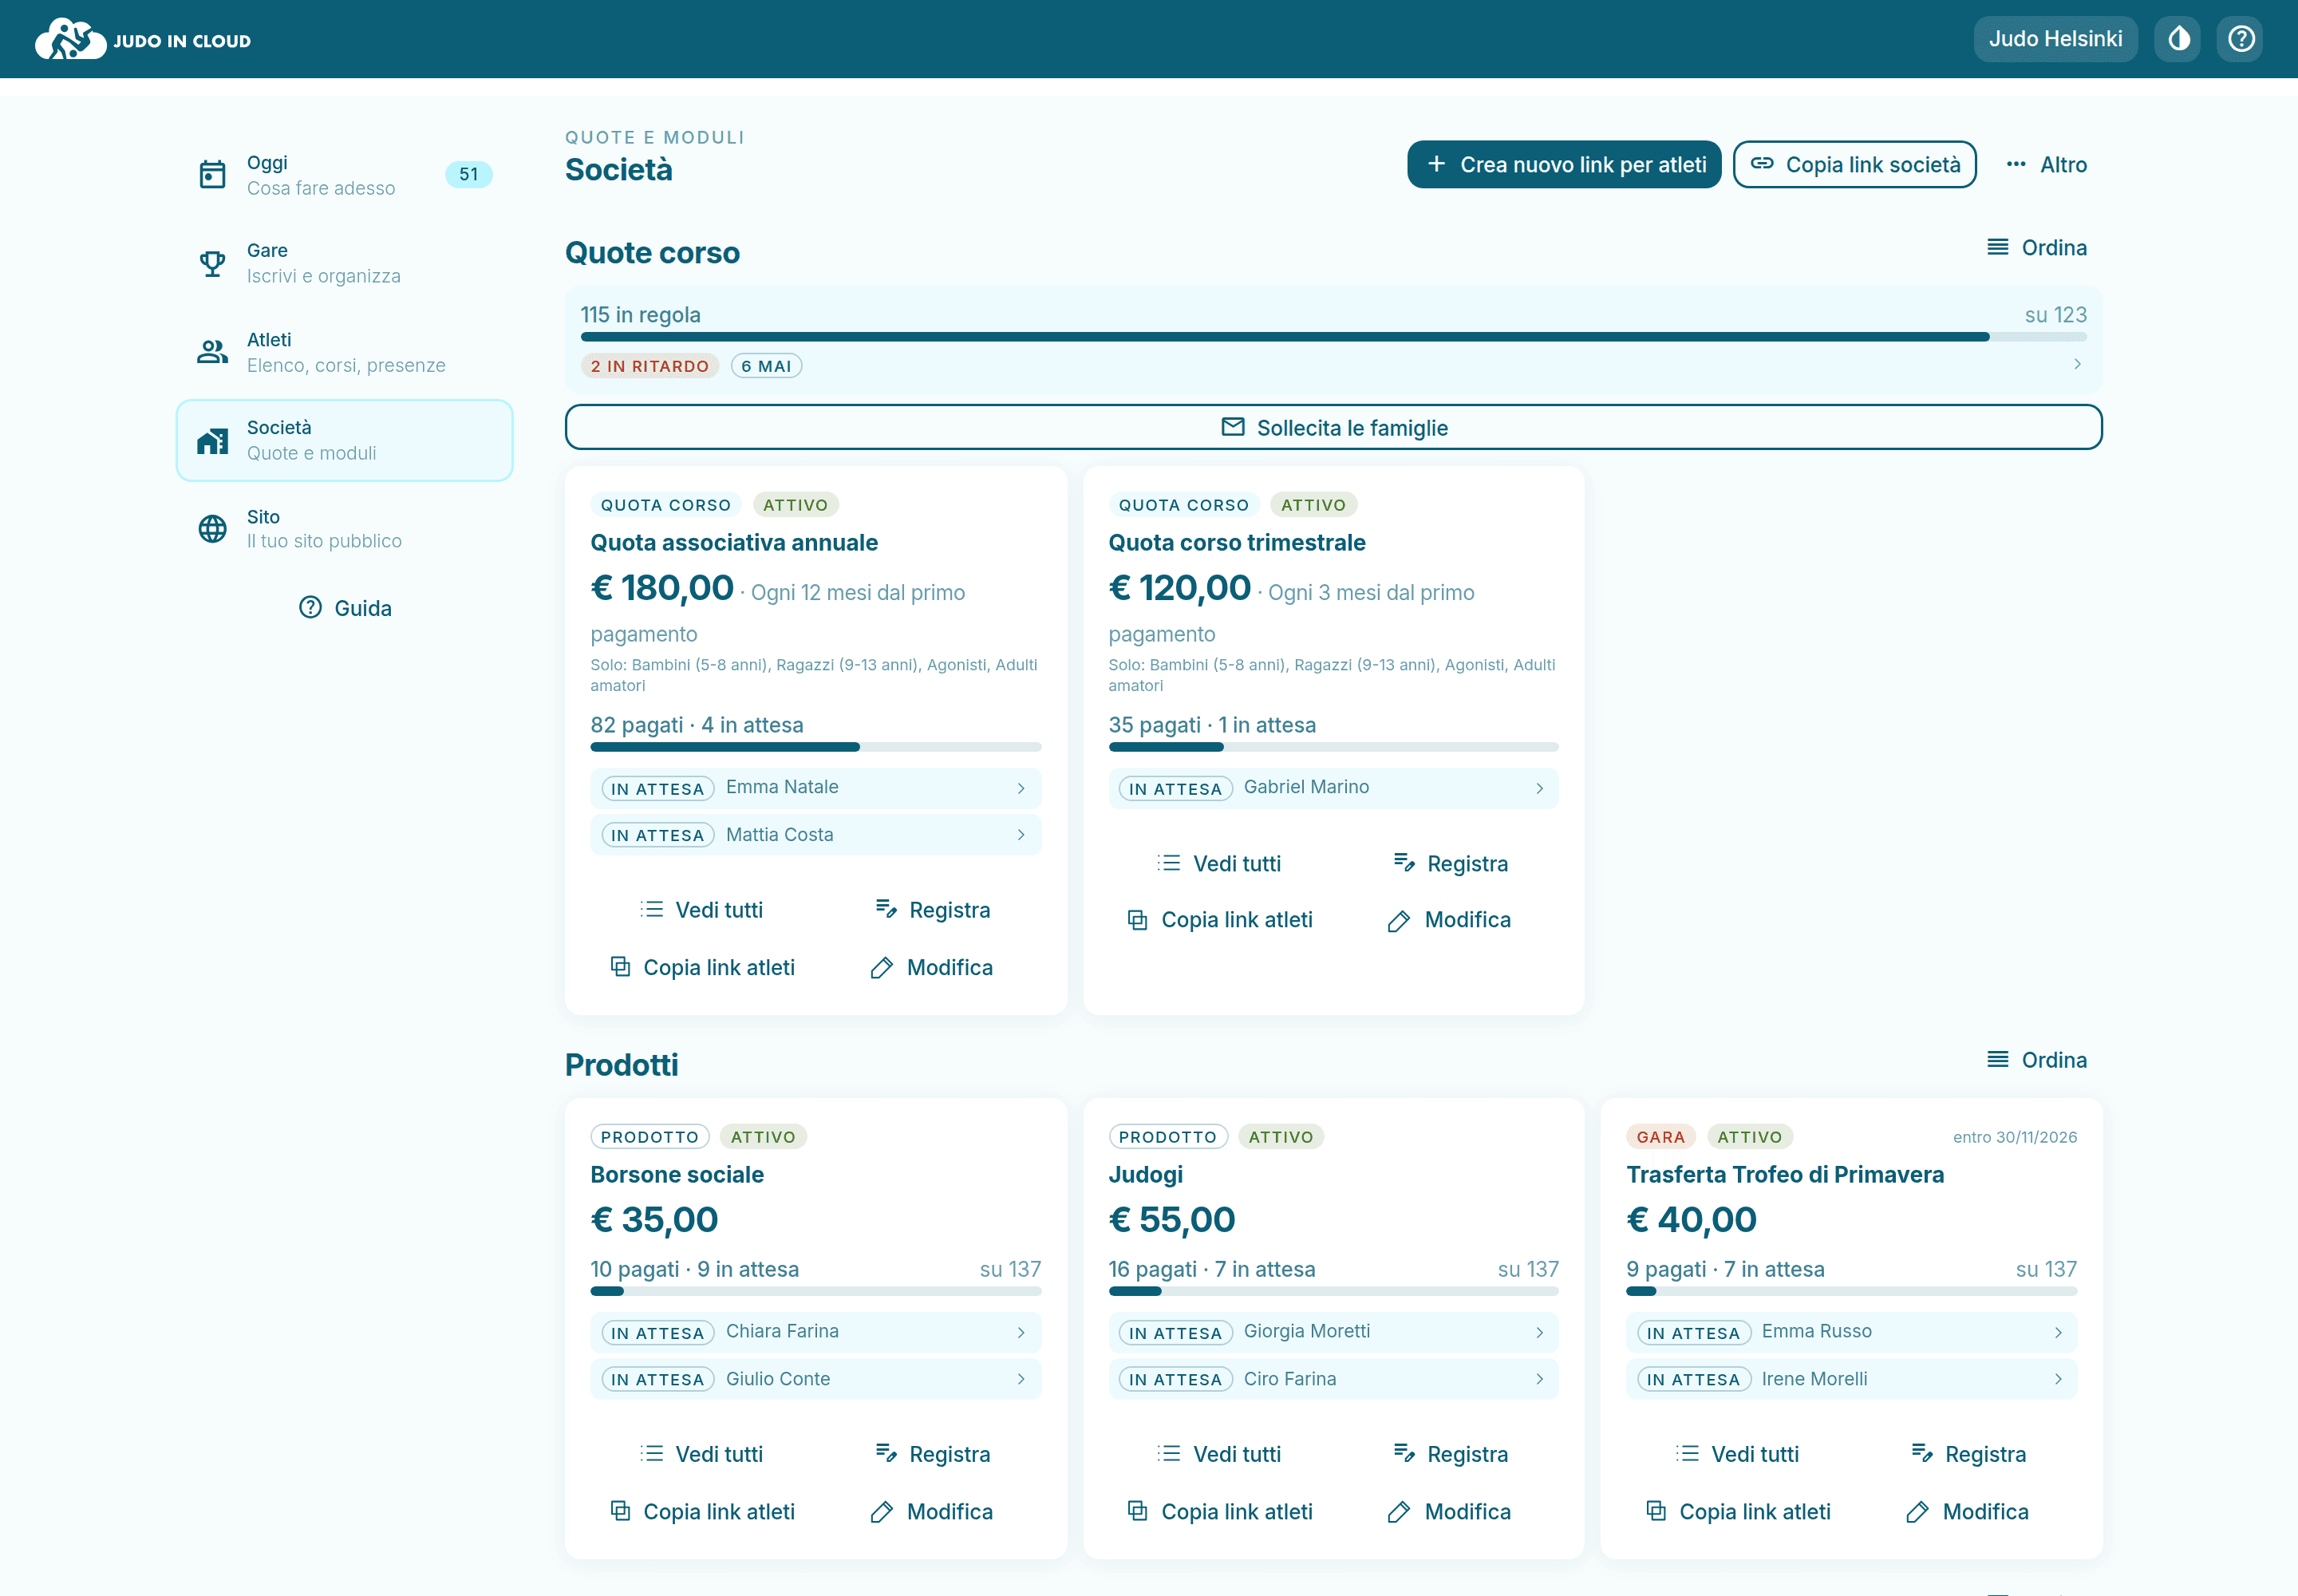Click Sollecita le famiglie button
The height and width of the screenshot is (1596, 2298).
click(1333, 428)
